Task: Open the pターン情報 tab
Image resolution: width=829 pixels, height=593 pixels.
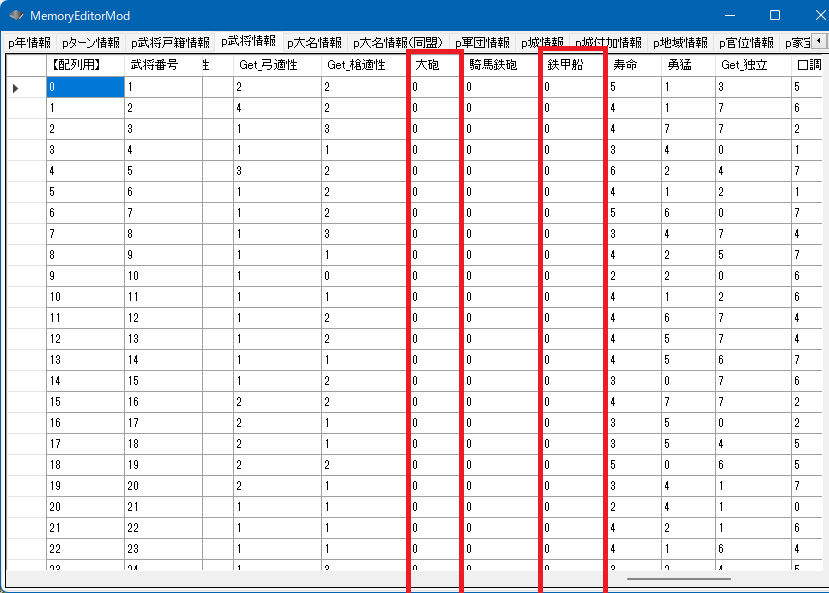Action: point(90,43)
